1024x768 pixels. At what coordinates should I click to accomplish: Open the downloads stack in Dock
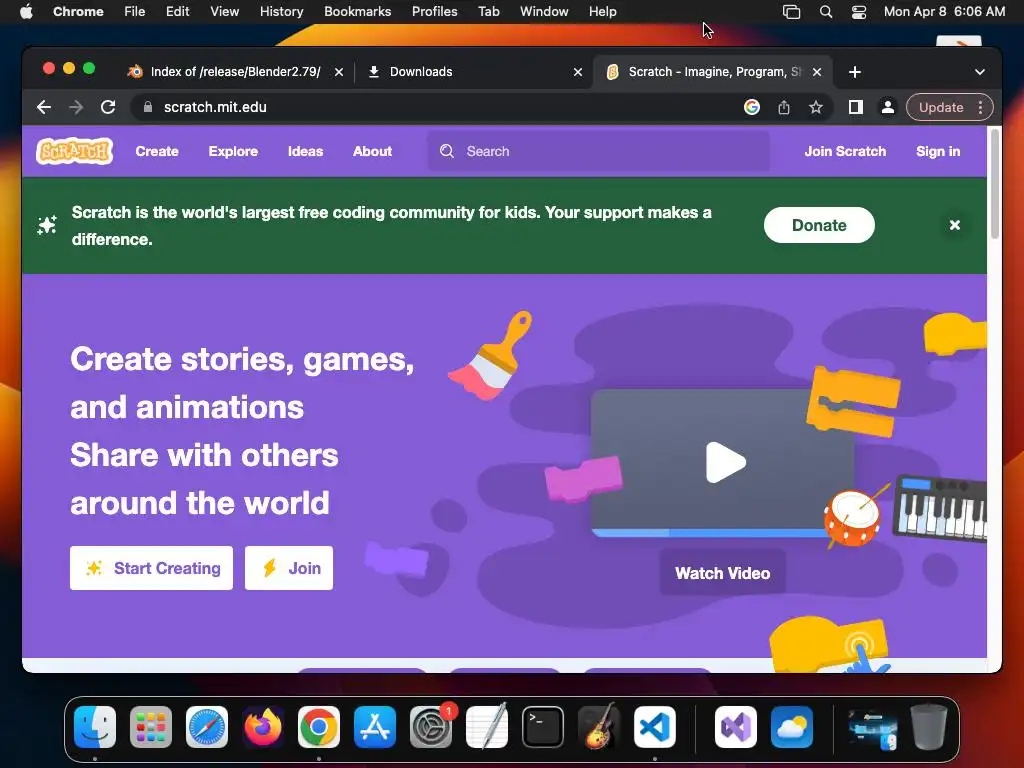click(872, 727)
